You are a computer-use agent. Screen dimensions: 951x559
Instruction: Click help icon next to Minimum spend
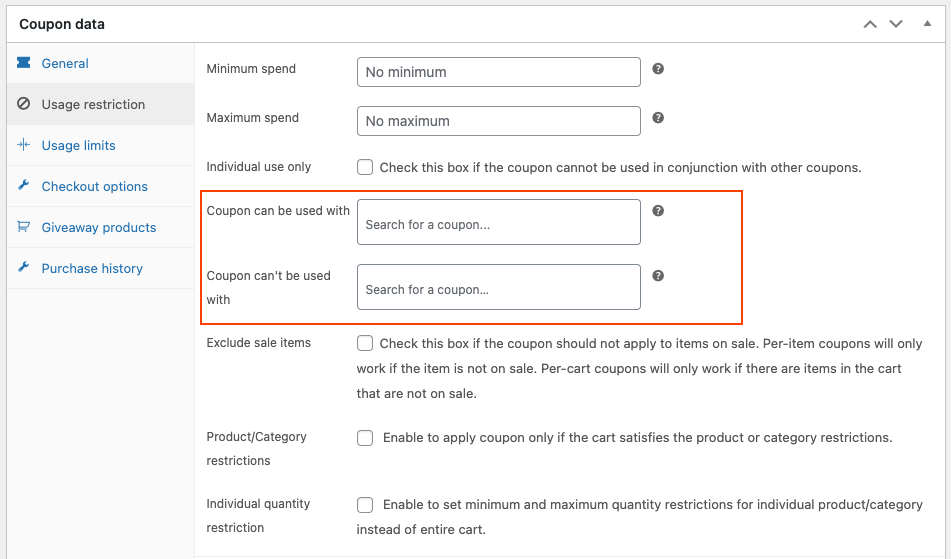658,69
